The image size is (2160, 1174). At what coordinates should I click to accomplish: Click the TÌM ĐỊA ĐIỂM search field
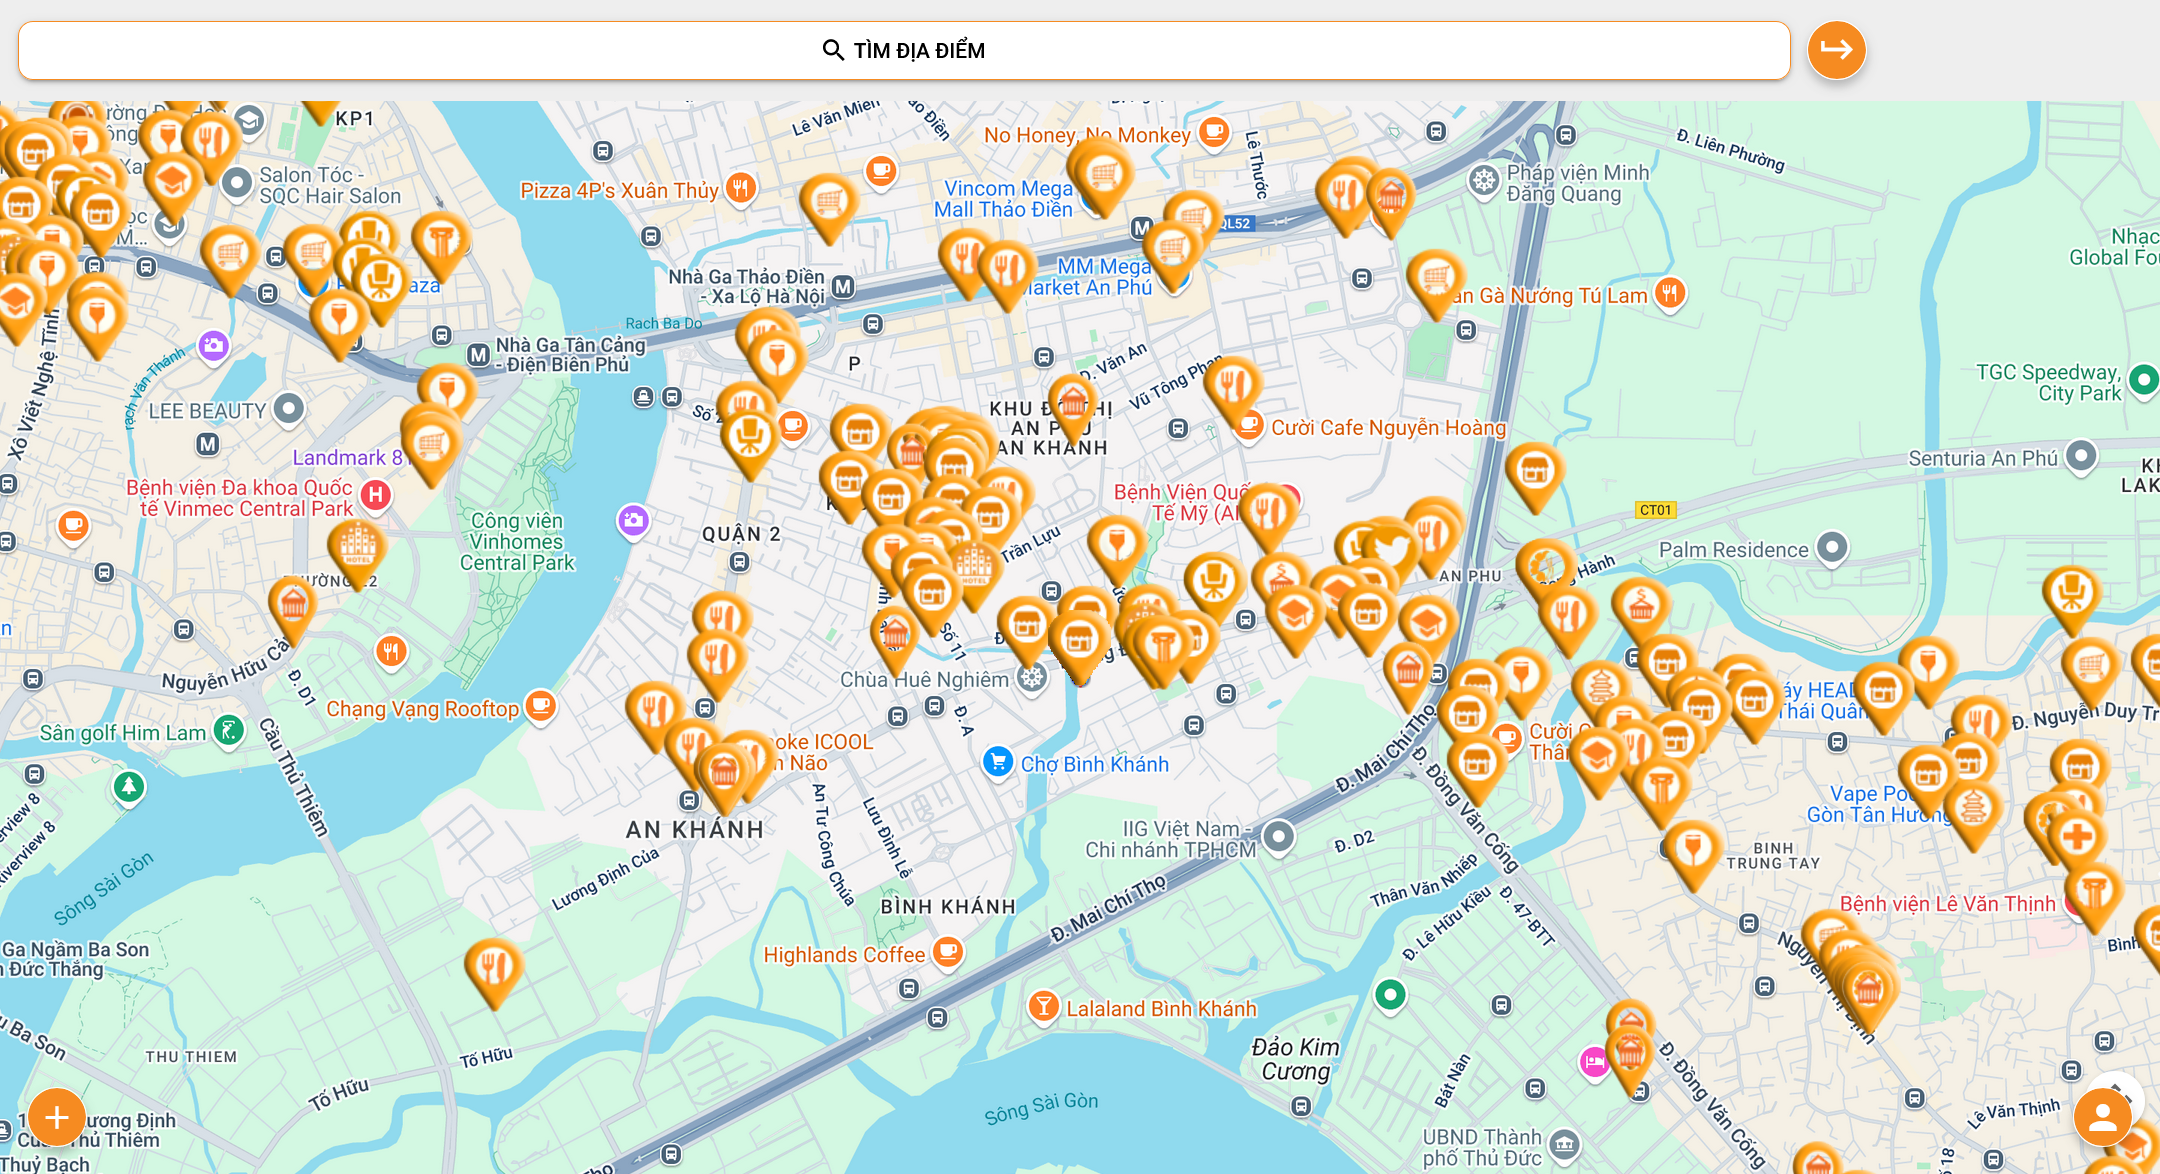[904, 50]
